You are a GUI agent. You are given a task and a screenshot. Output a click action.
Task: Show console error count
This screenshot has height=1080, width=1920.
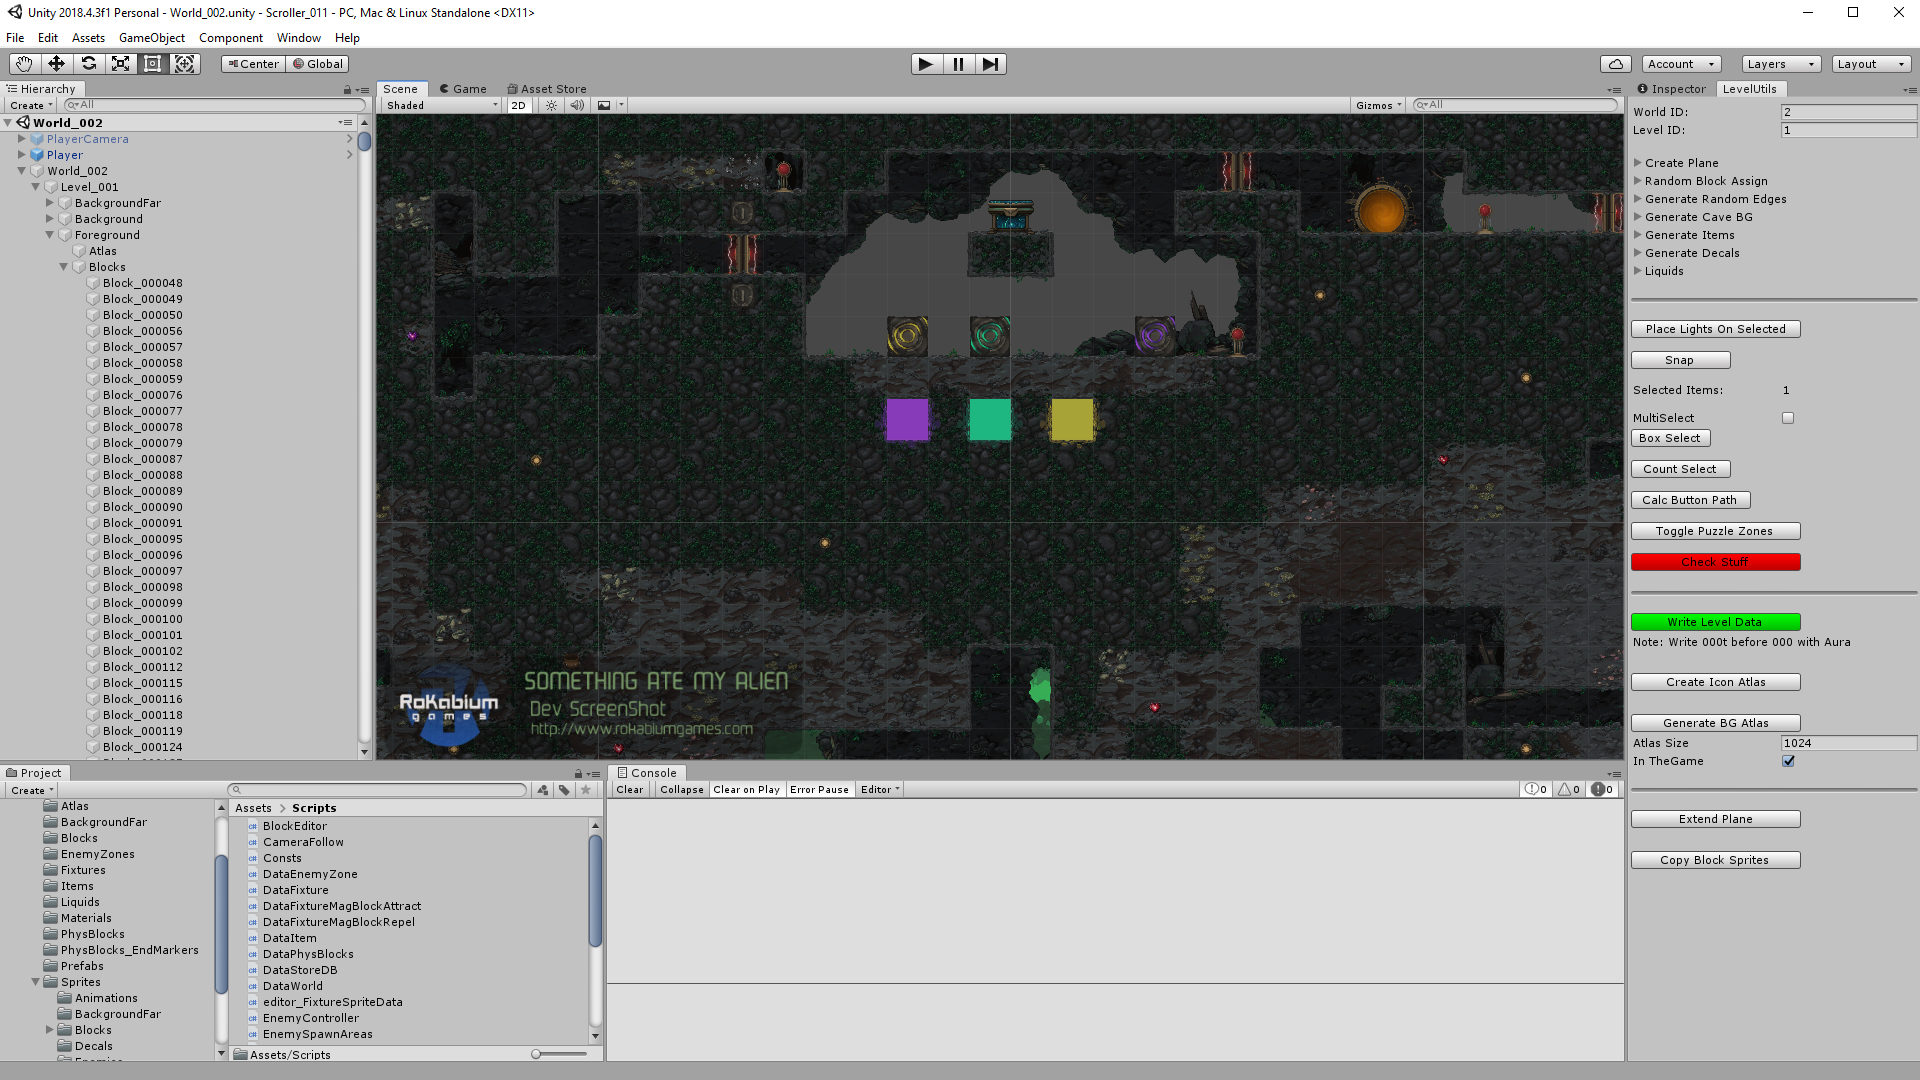tap(1602, 790)
